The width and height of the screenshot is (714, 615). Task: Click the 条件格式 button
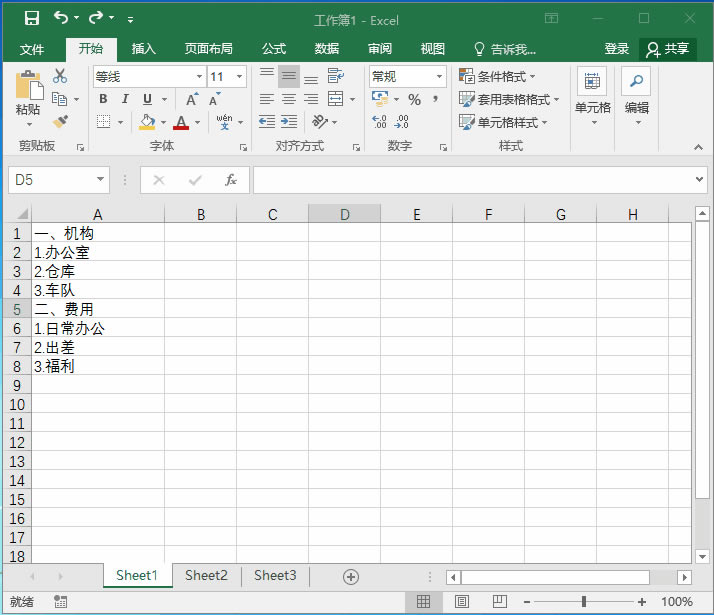point(498,77)
